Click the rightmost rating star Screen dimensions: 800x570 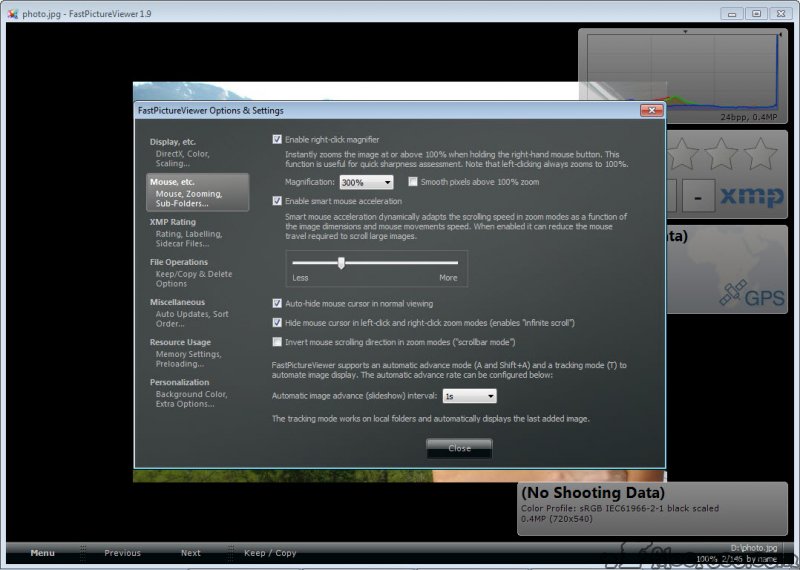point(760,154)
